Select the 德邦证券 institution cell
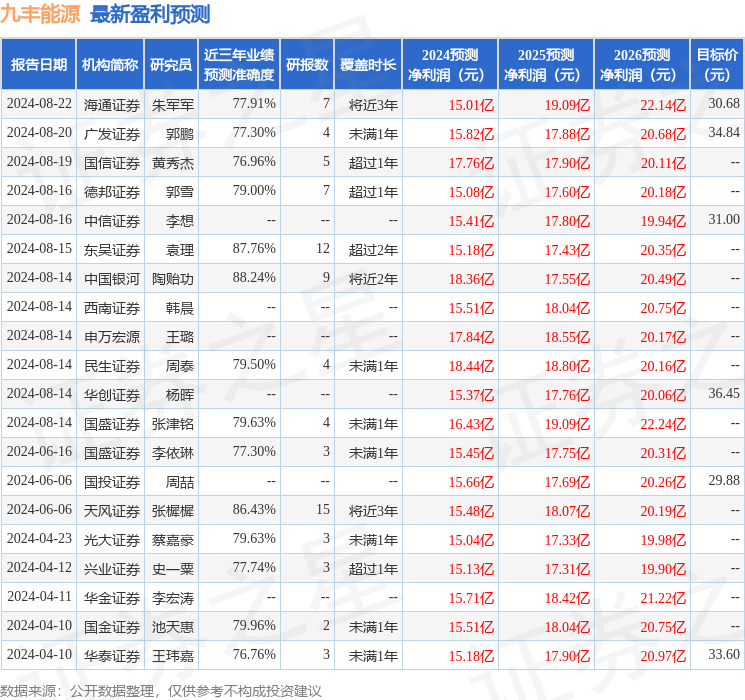Viewport: 745px width, 700px height. tap(112, 192)
